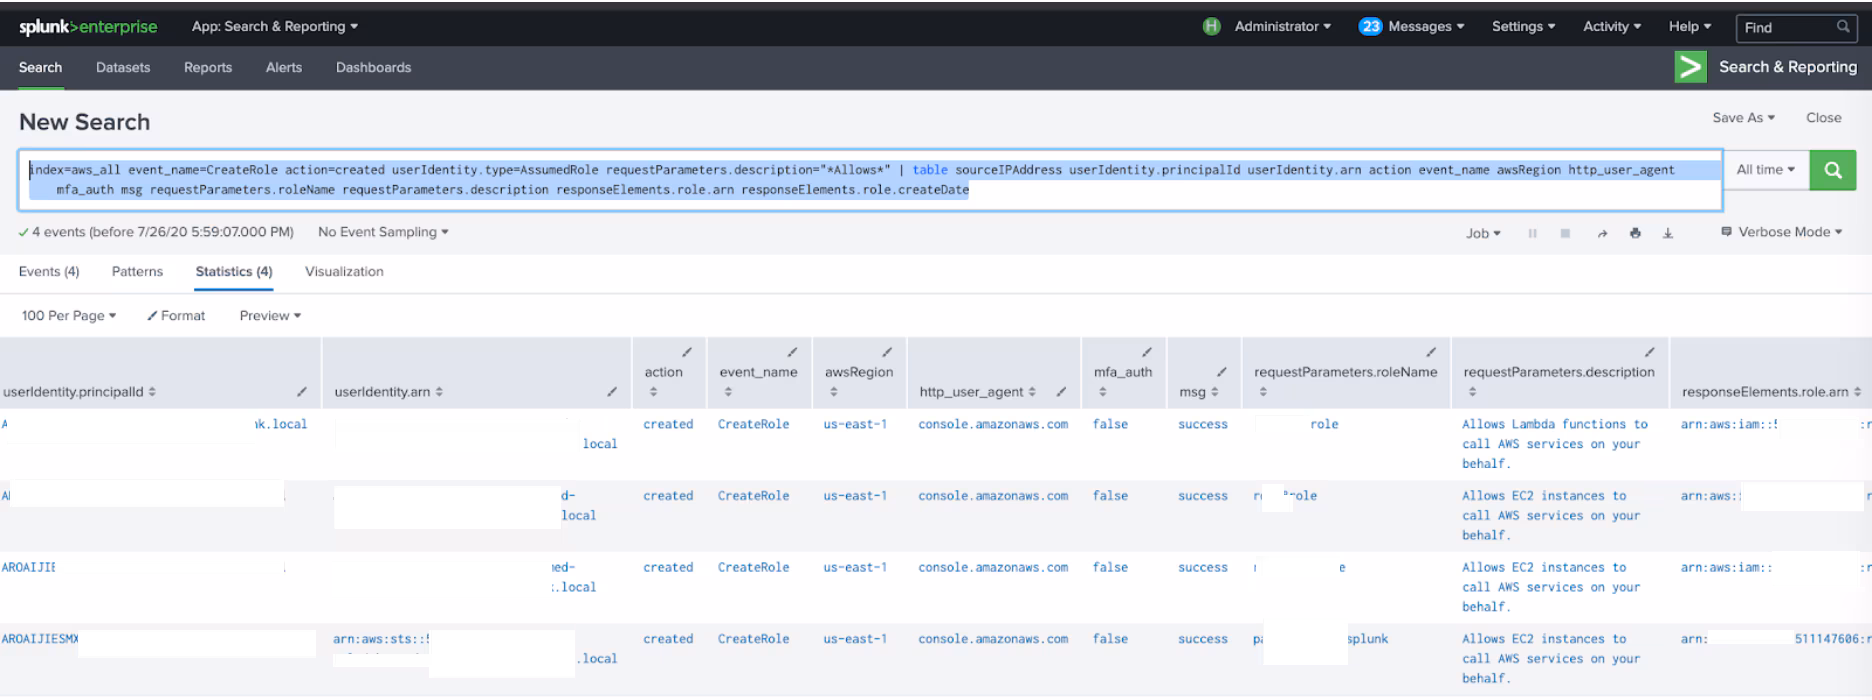Click pencil icon on mfa_auth column
The width and height of the screenshot is (1872, 700).
click(x=1146, y=352)
